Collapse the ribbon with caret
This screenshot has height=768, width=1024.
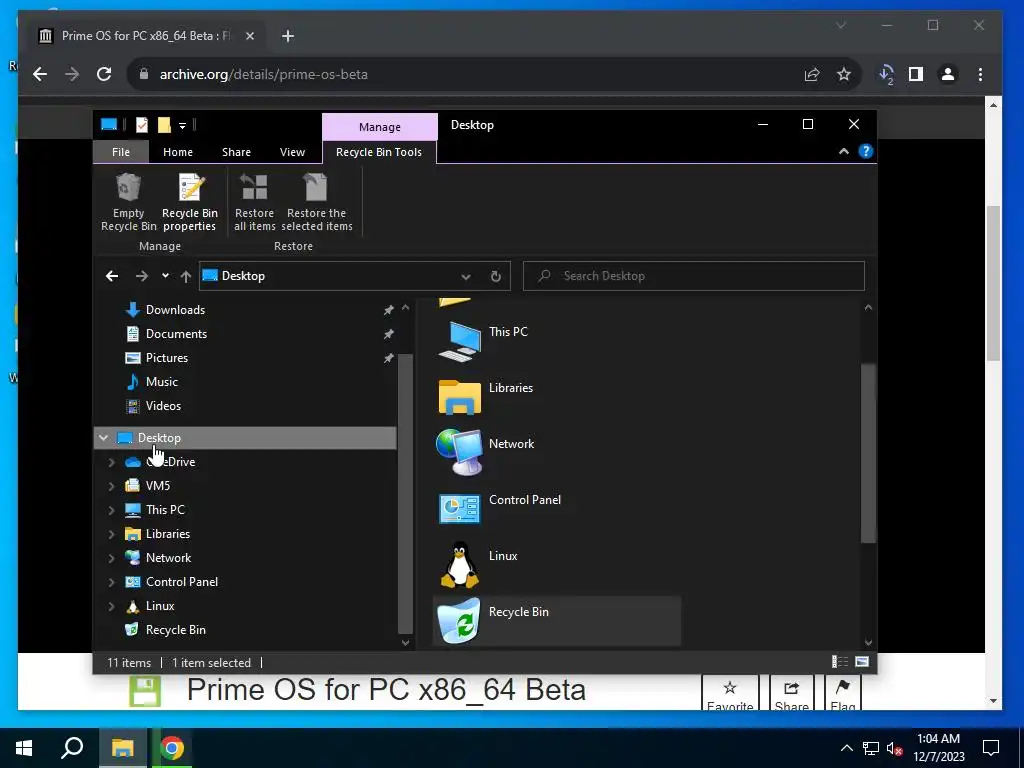point(844,152)
